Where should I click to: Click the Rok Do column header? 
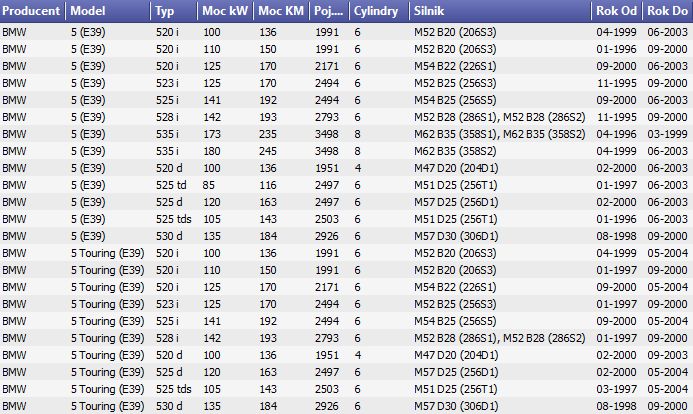667,11
